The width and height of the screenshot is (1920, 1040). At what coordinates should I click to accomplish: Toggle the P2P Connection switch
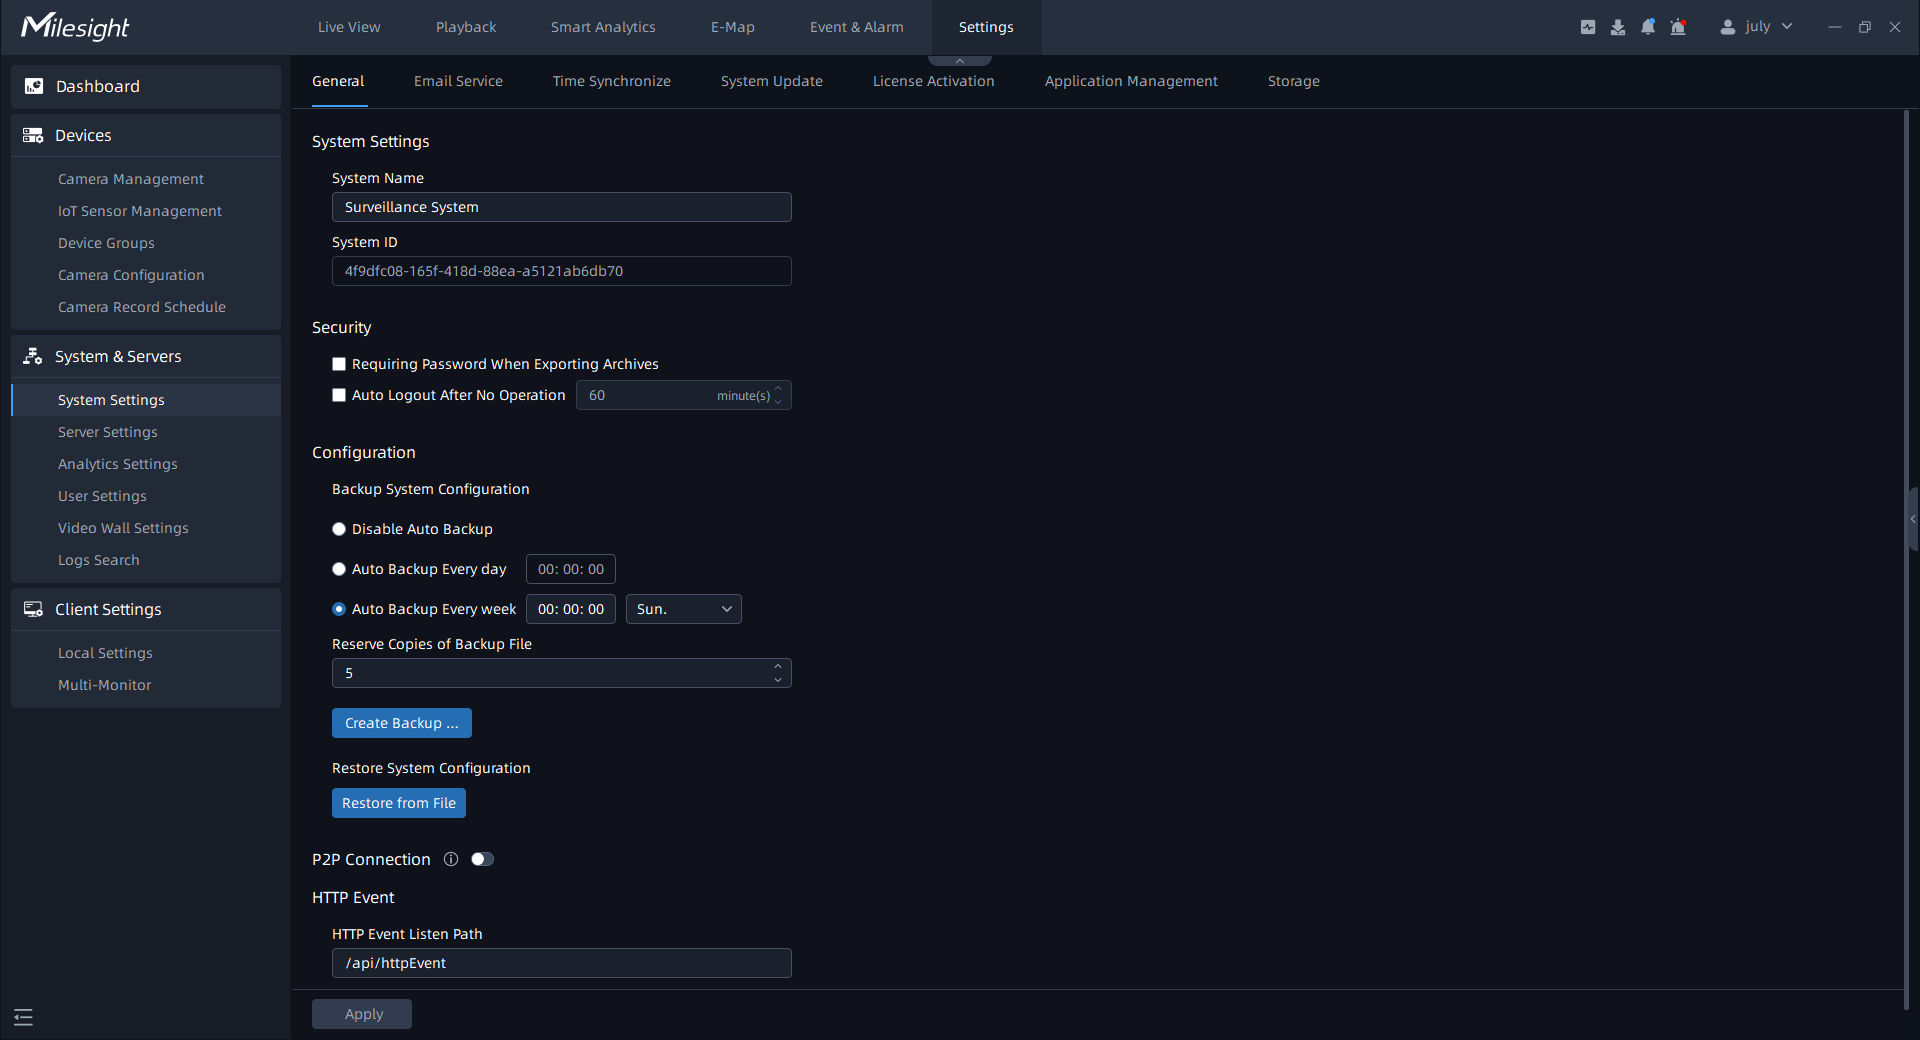(482, 859)
